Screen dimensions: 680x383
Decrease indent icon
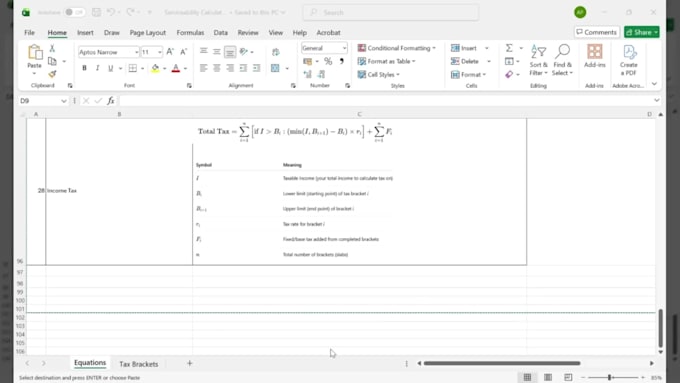point(243,68)
